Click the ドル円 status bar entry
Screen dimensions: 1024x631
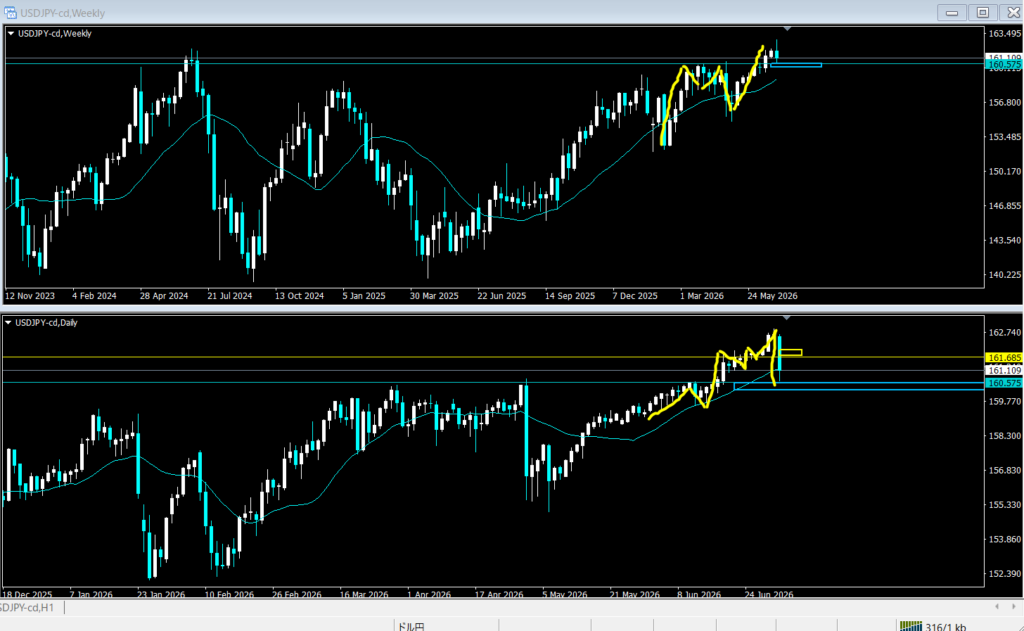coord(411,627)
